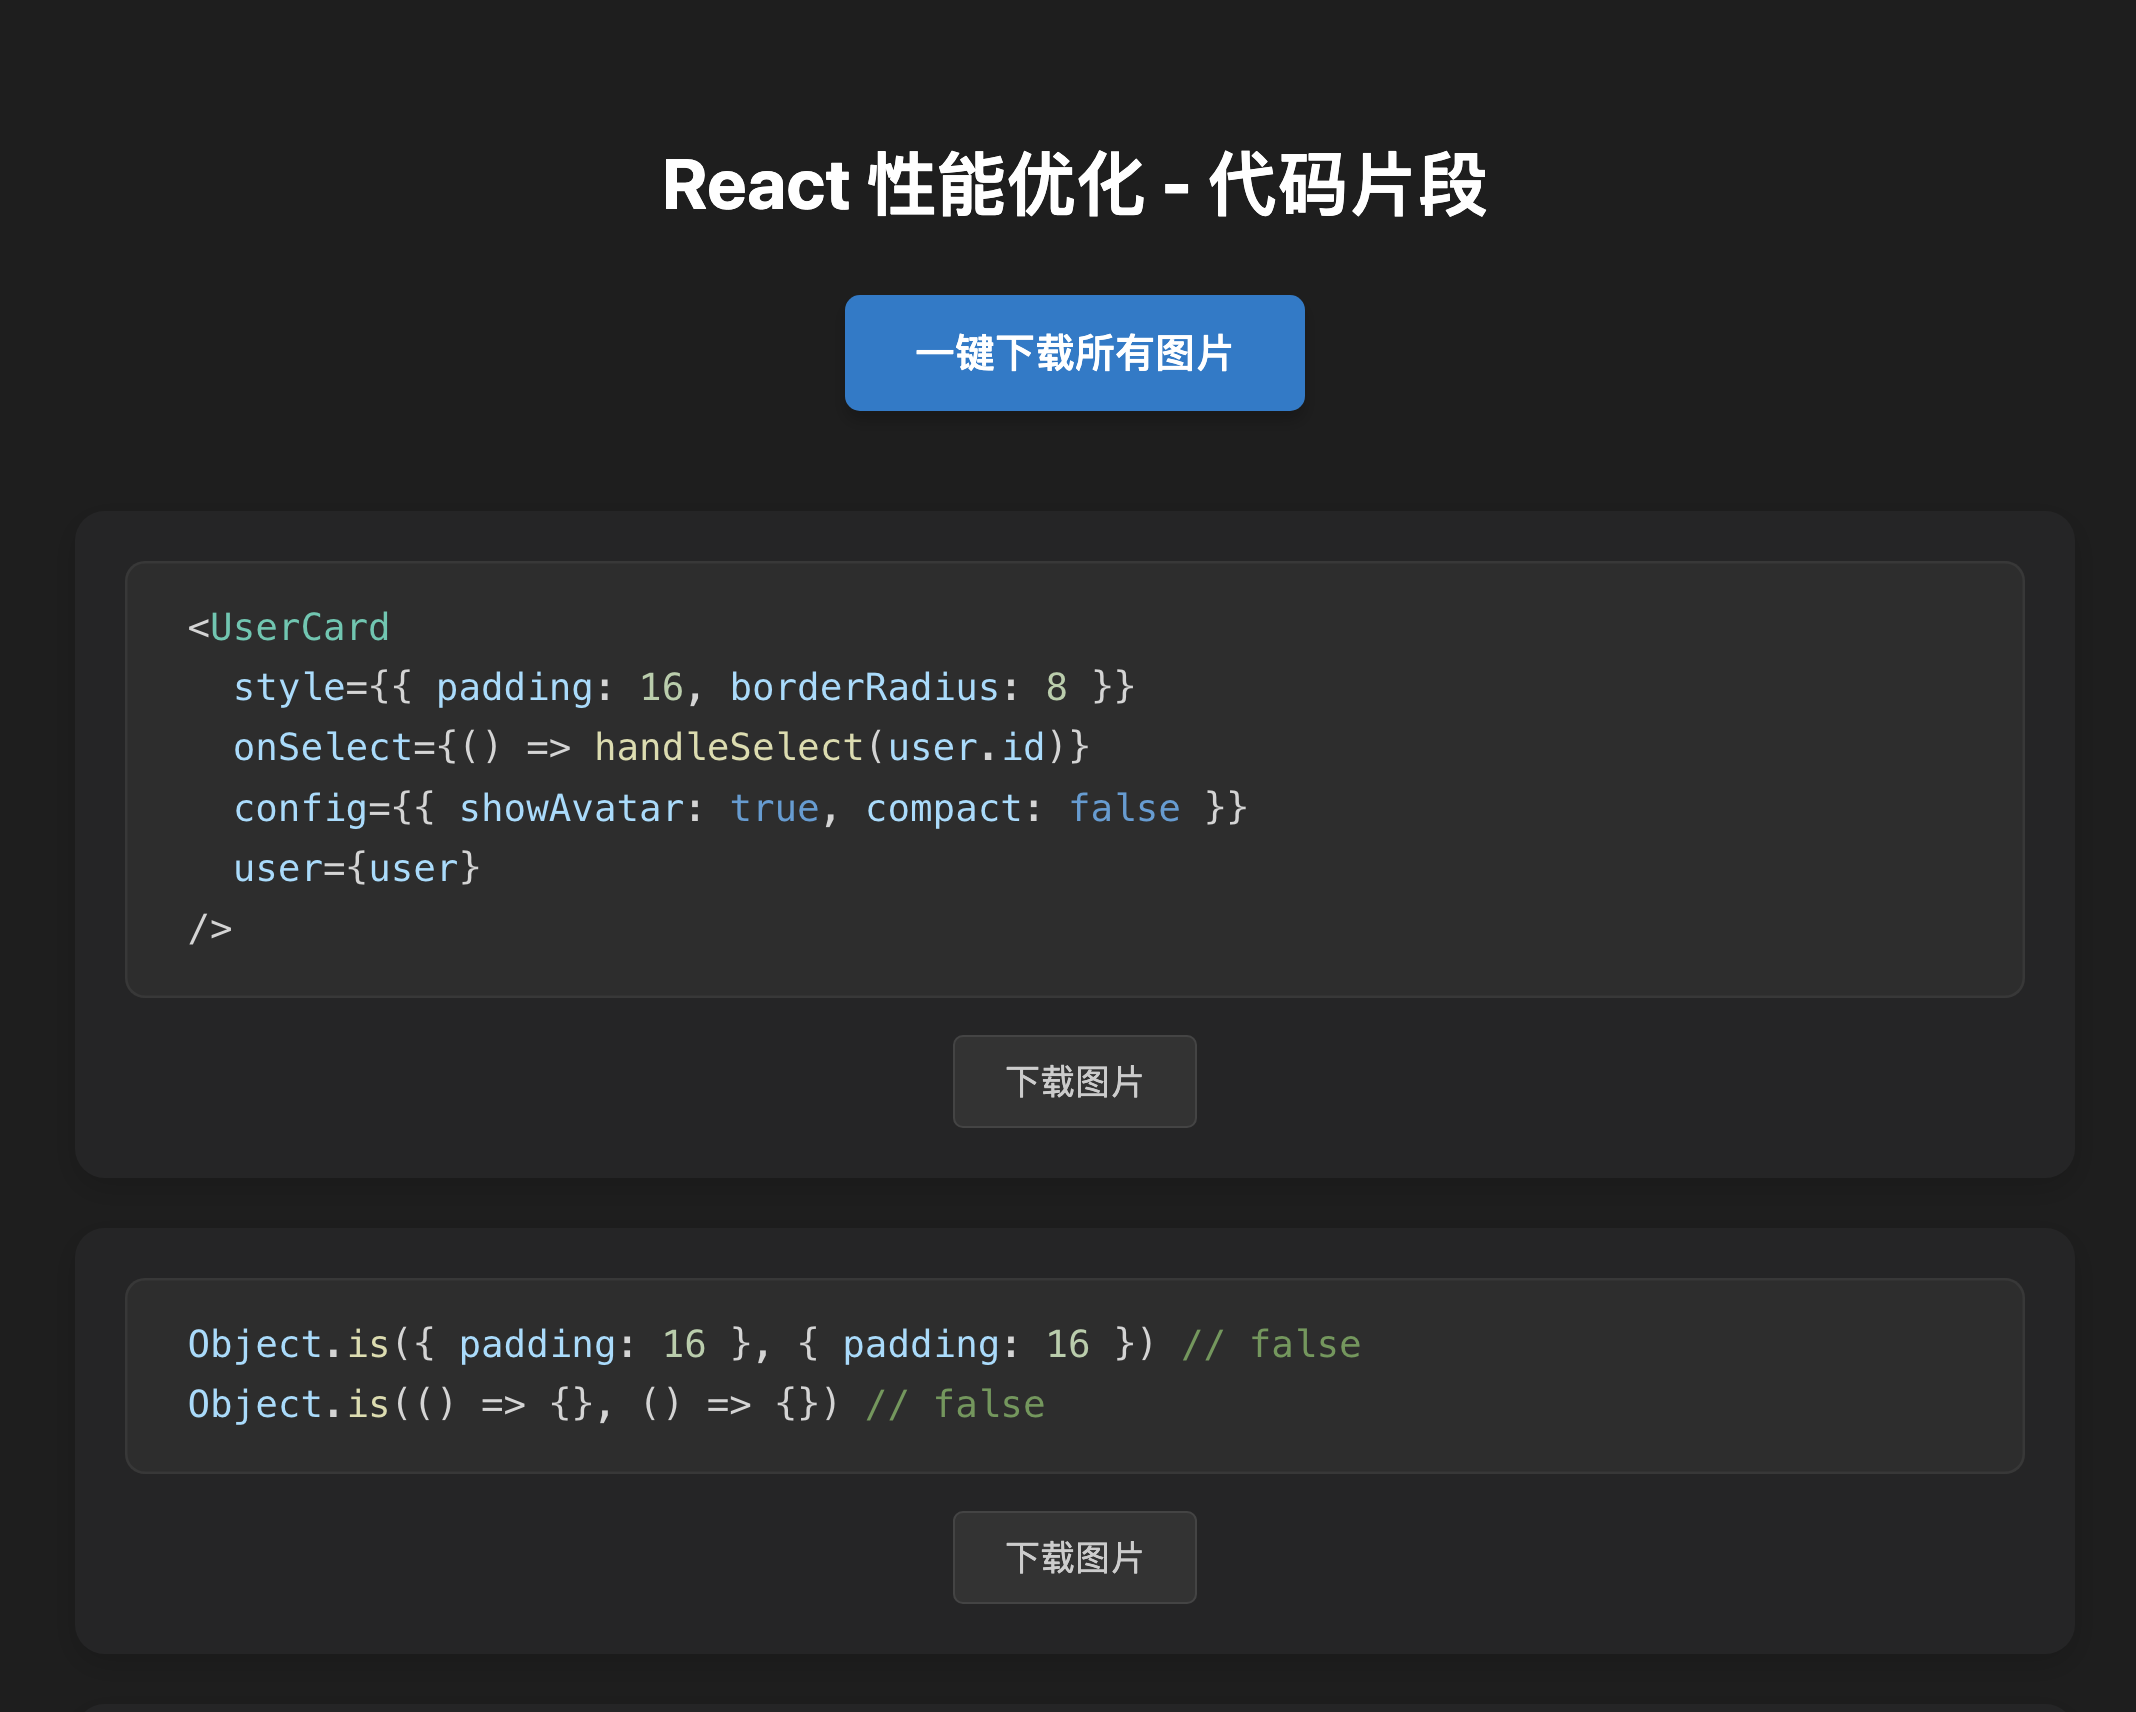Click the showAvatar key in config
2136x1712 pixels.
571,809
